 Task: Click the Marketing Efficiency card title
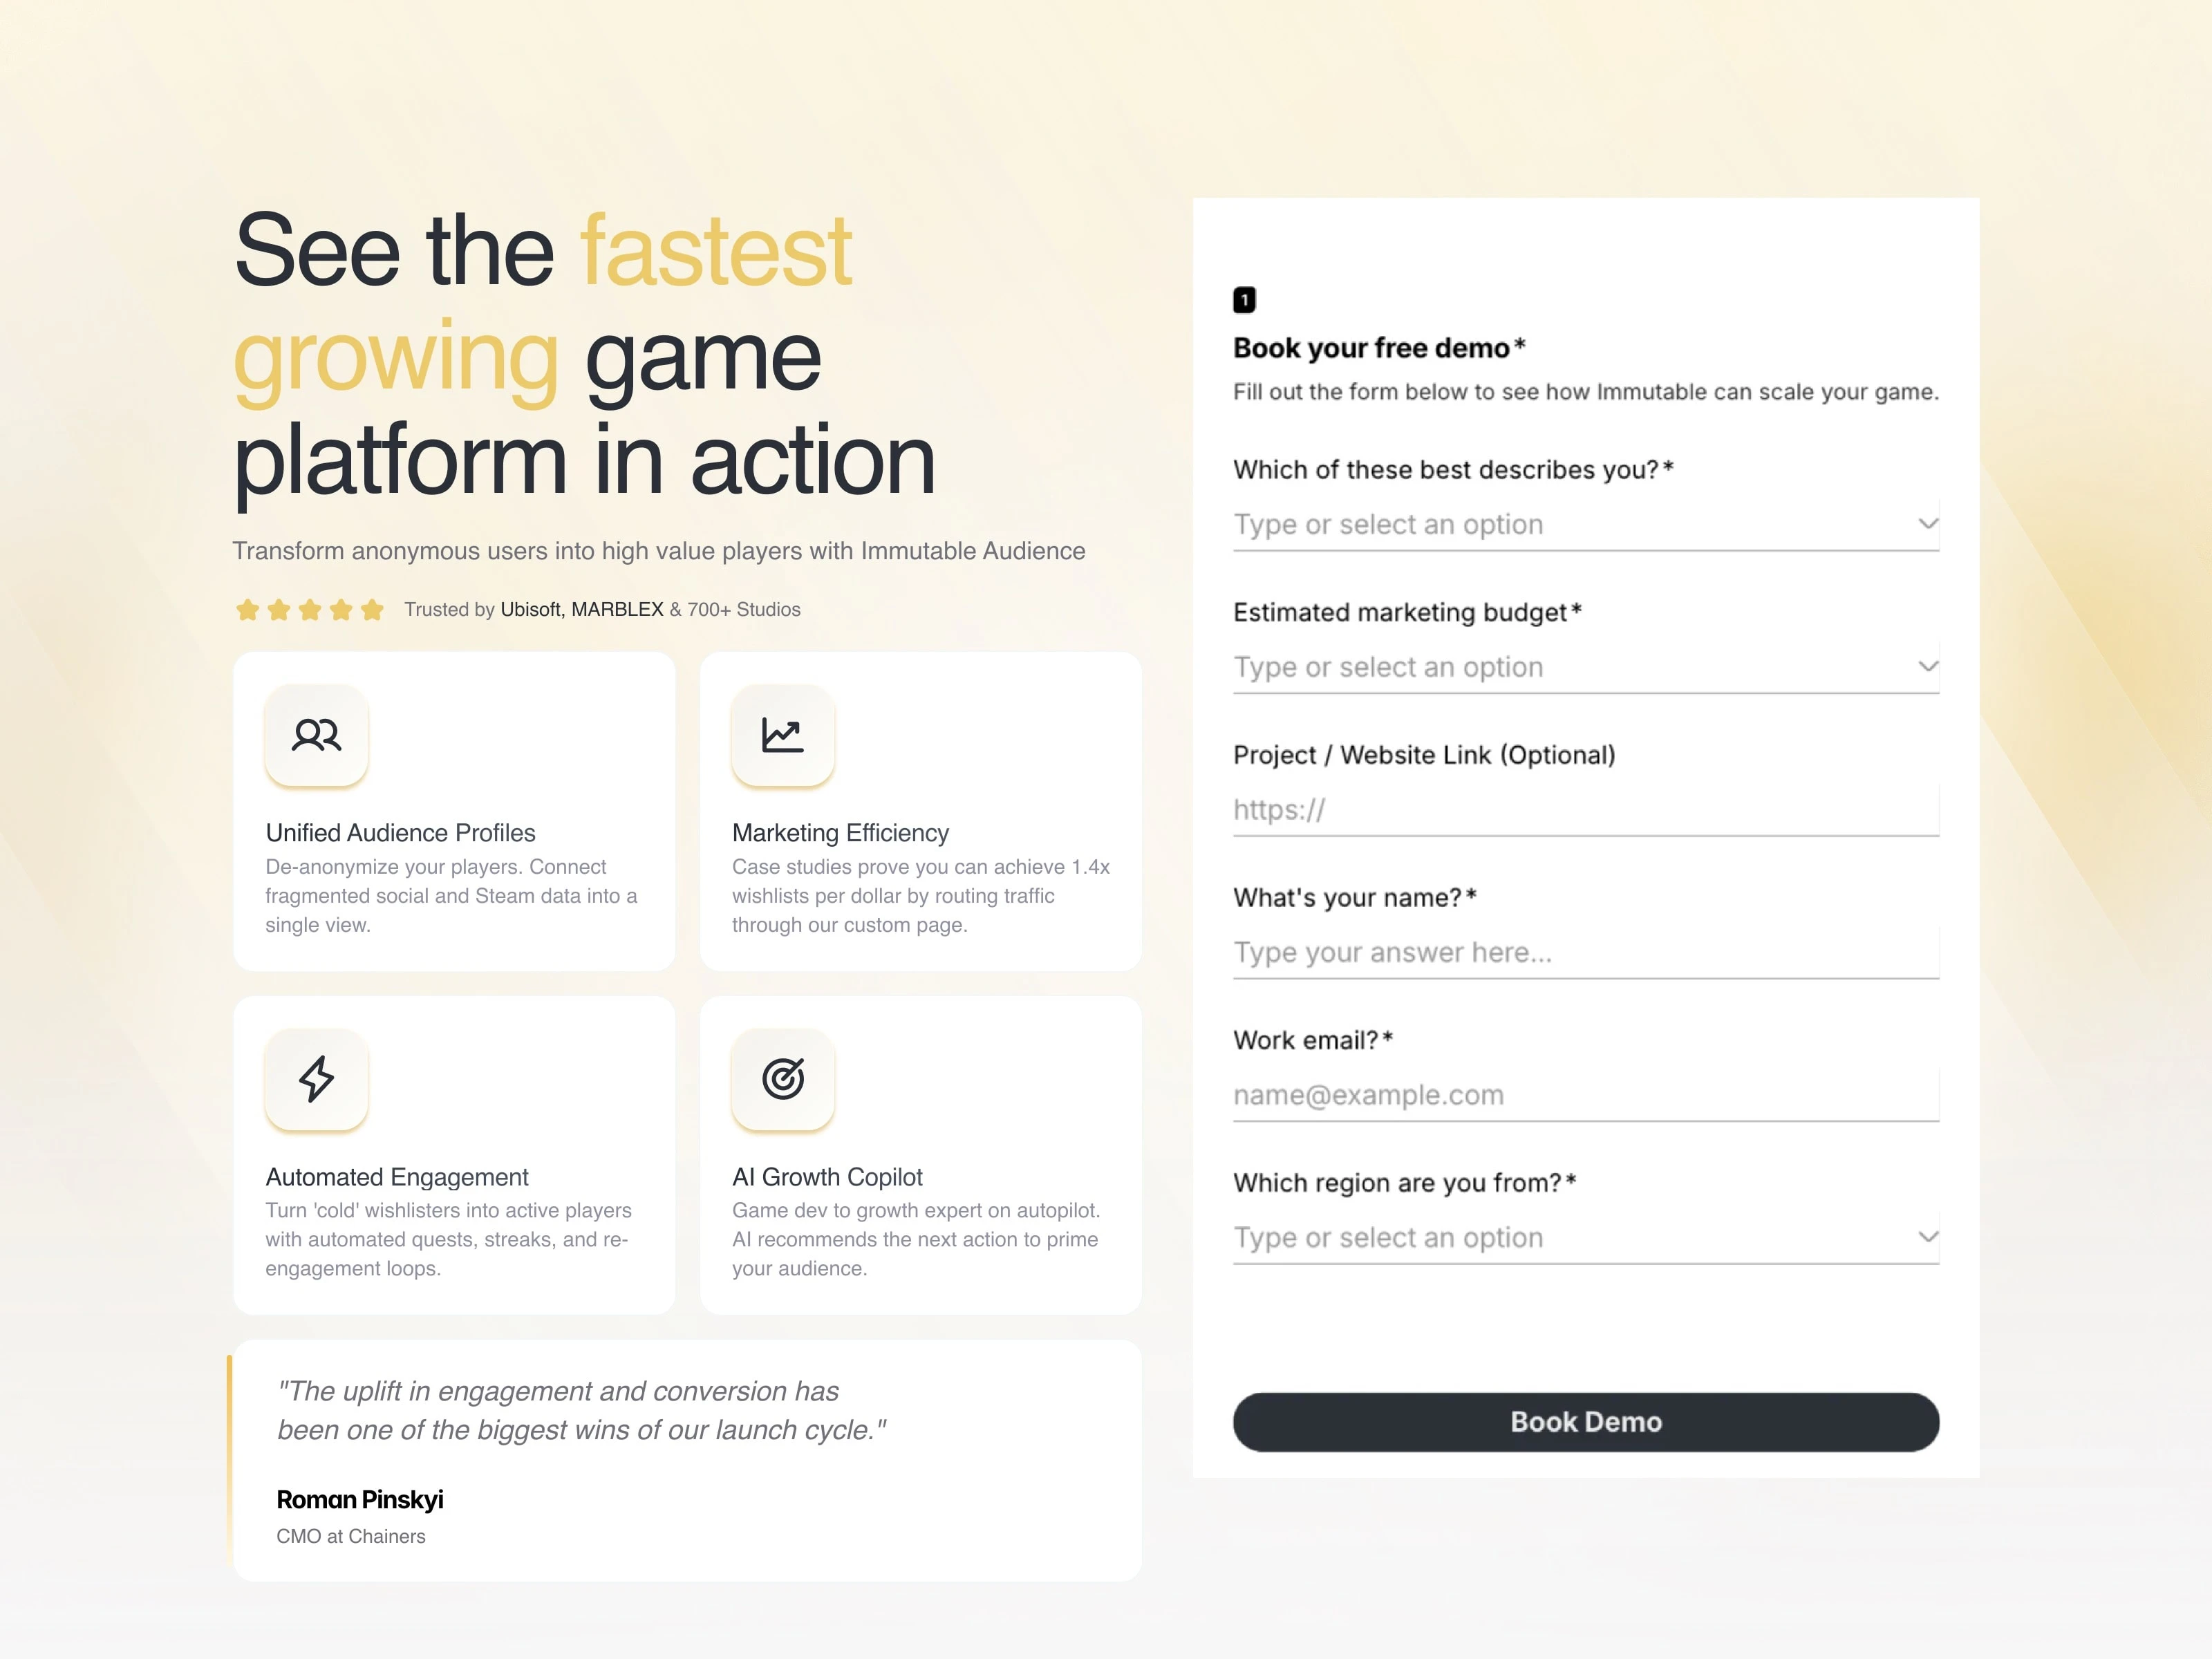tap(840, 833)
